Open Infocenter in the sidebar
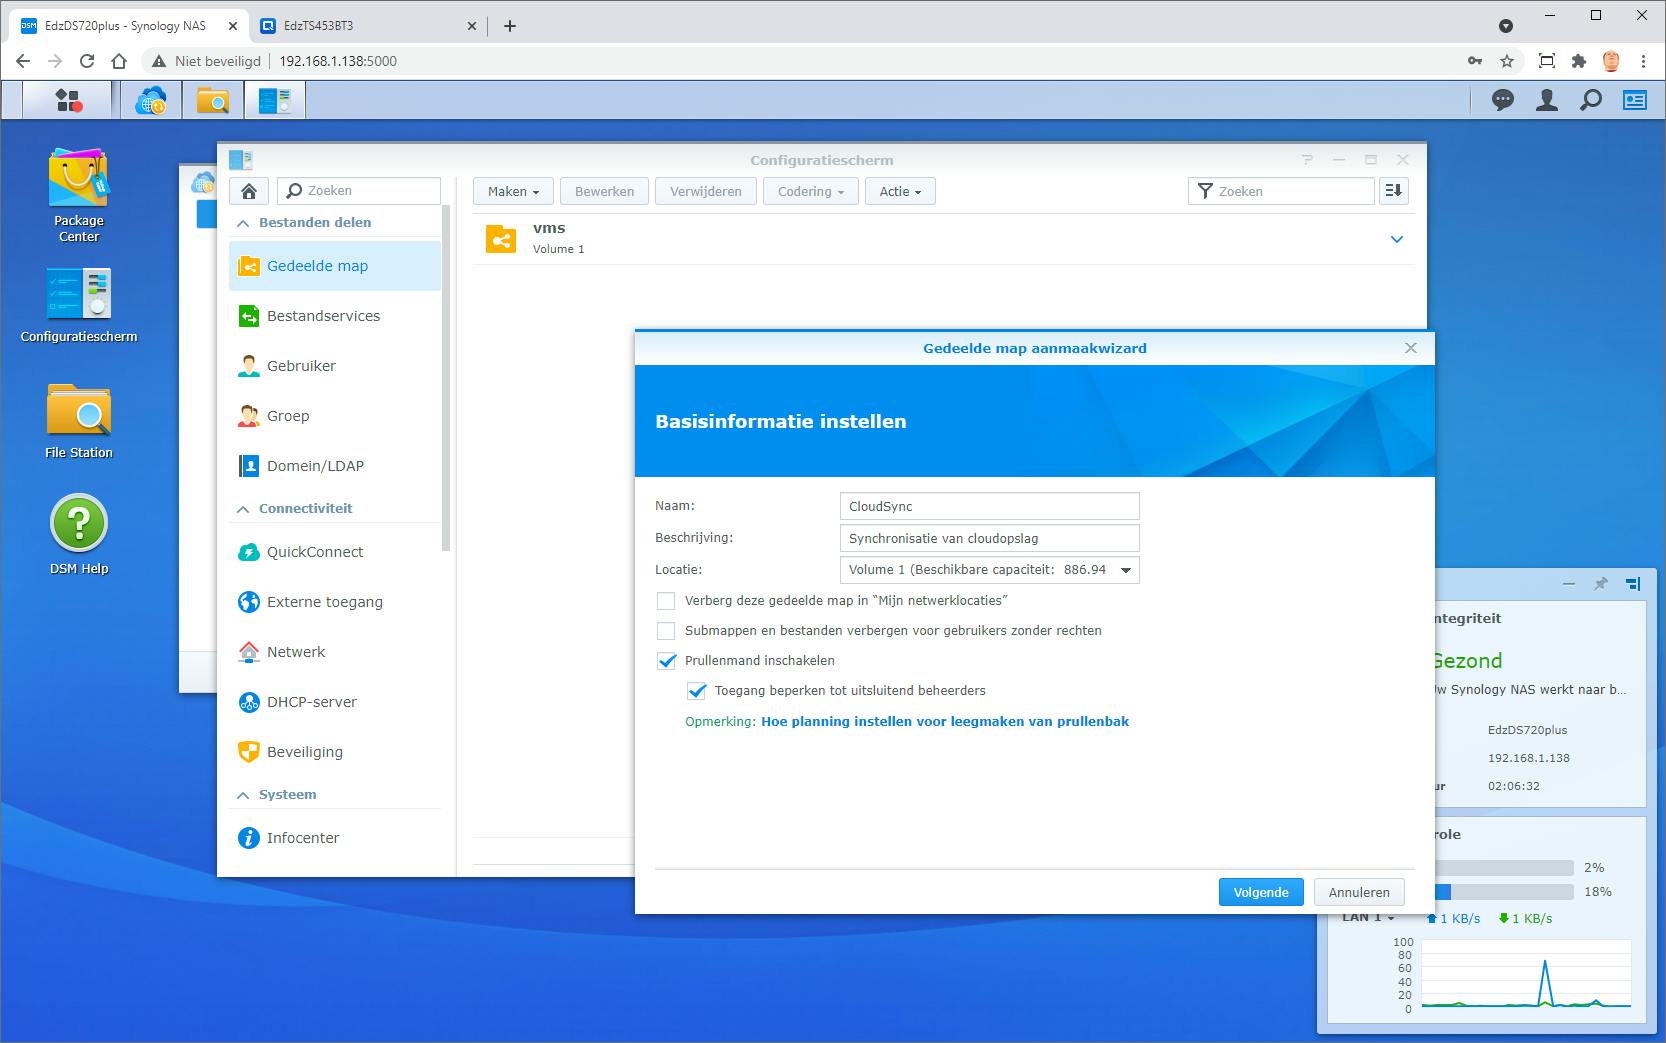 [x=335, y=838]
